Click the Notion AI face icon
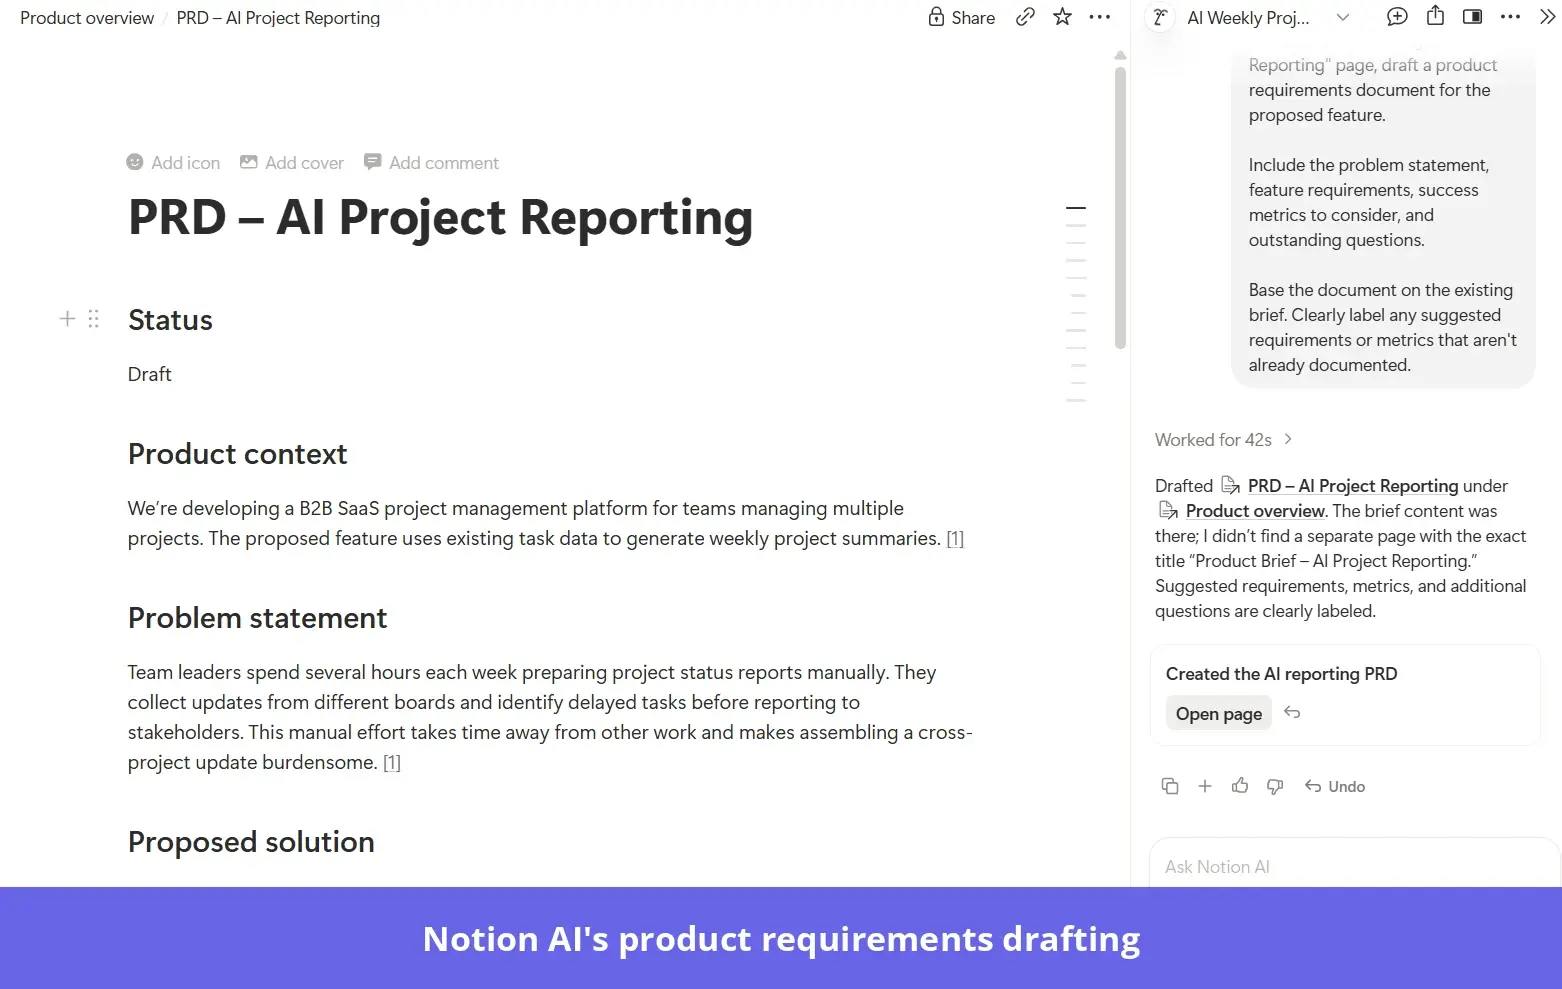 (x=1160, y=17)
